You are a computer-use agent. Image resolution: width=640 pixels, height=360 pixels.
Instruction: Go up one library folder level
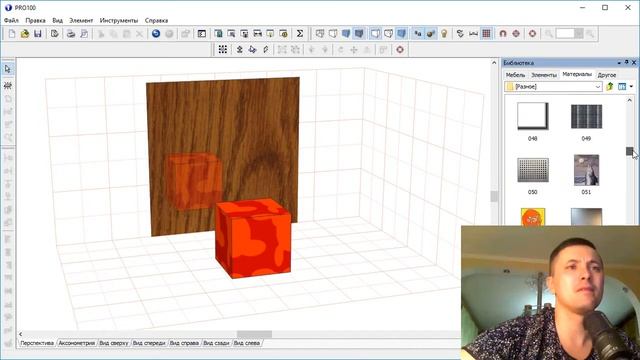[610, 87]
